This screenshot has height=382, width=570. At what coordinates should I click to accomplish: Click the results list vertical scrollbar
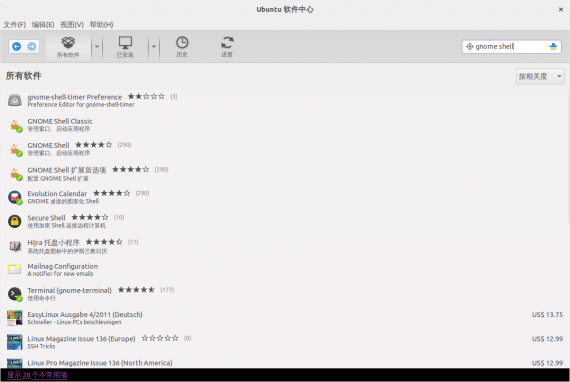point(568,156)
